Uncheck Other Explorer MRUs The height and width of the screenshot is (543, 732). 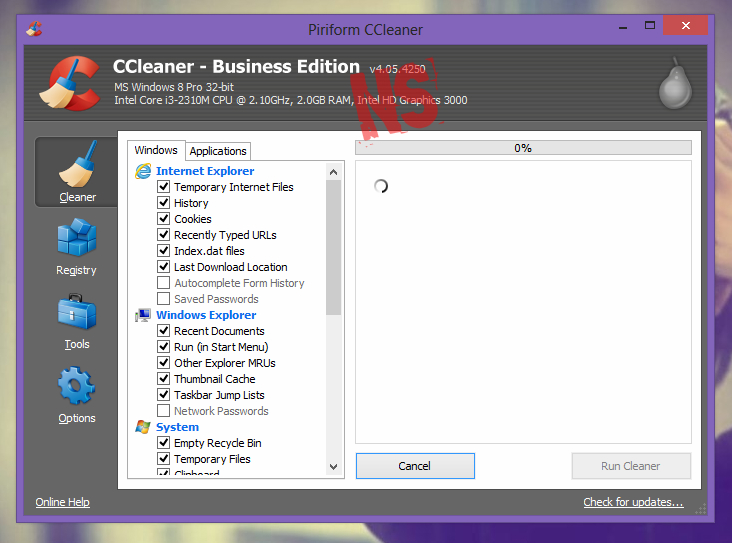click(163, 362)
